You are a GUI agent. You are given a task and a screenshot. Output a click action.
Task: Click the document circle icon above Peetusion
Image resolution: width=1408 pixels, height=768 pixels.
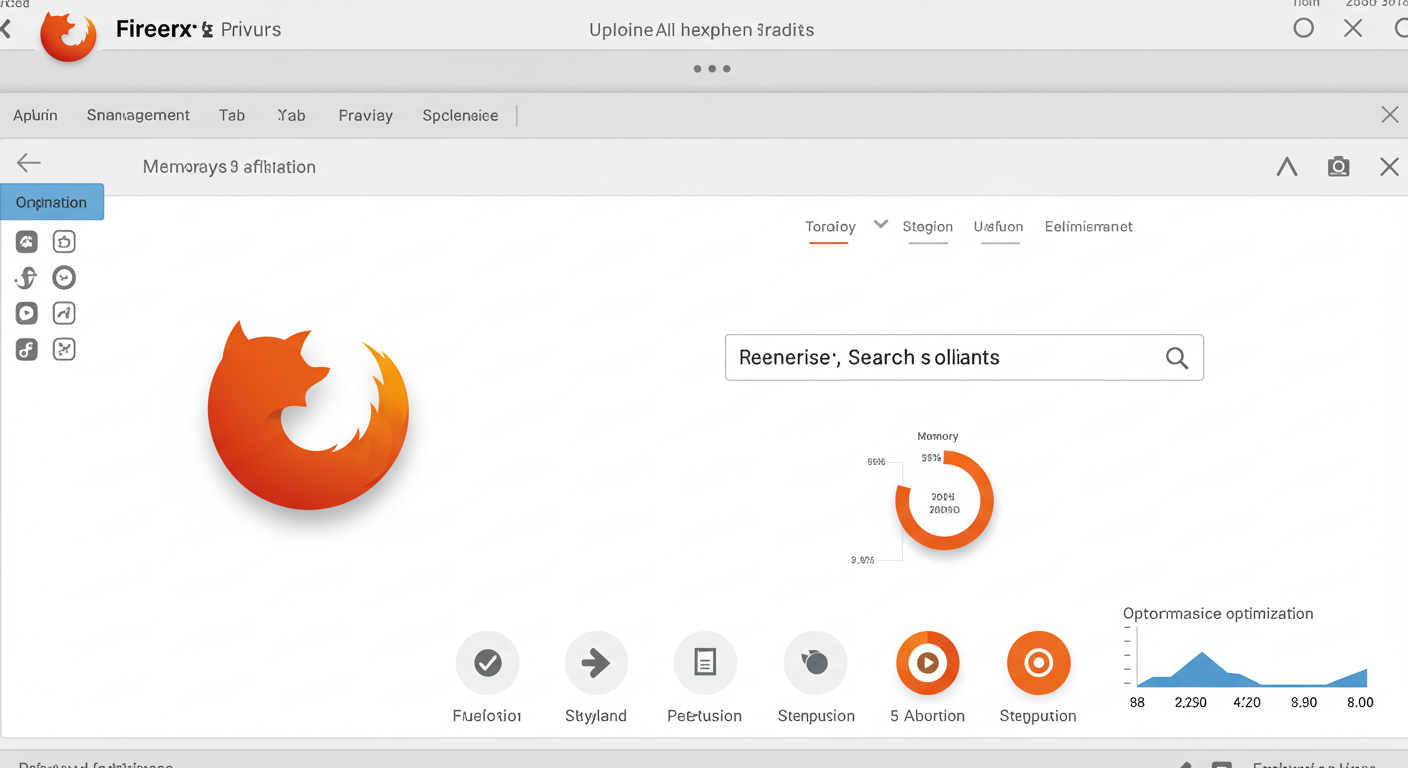705,663
